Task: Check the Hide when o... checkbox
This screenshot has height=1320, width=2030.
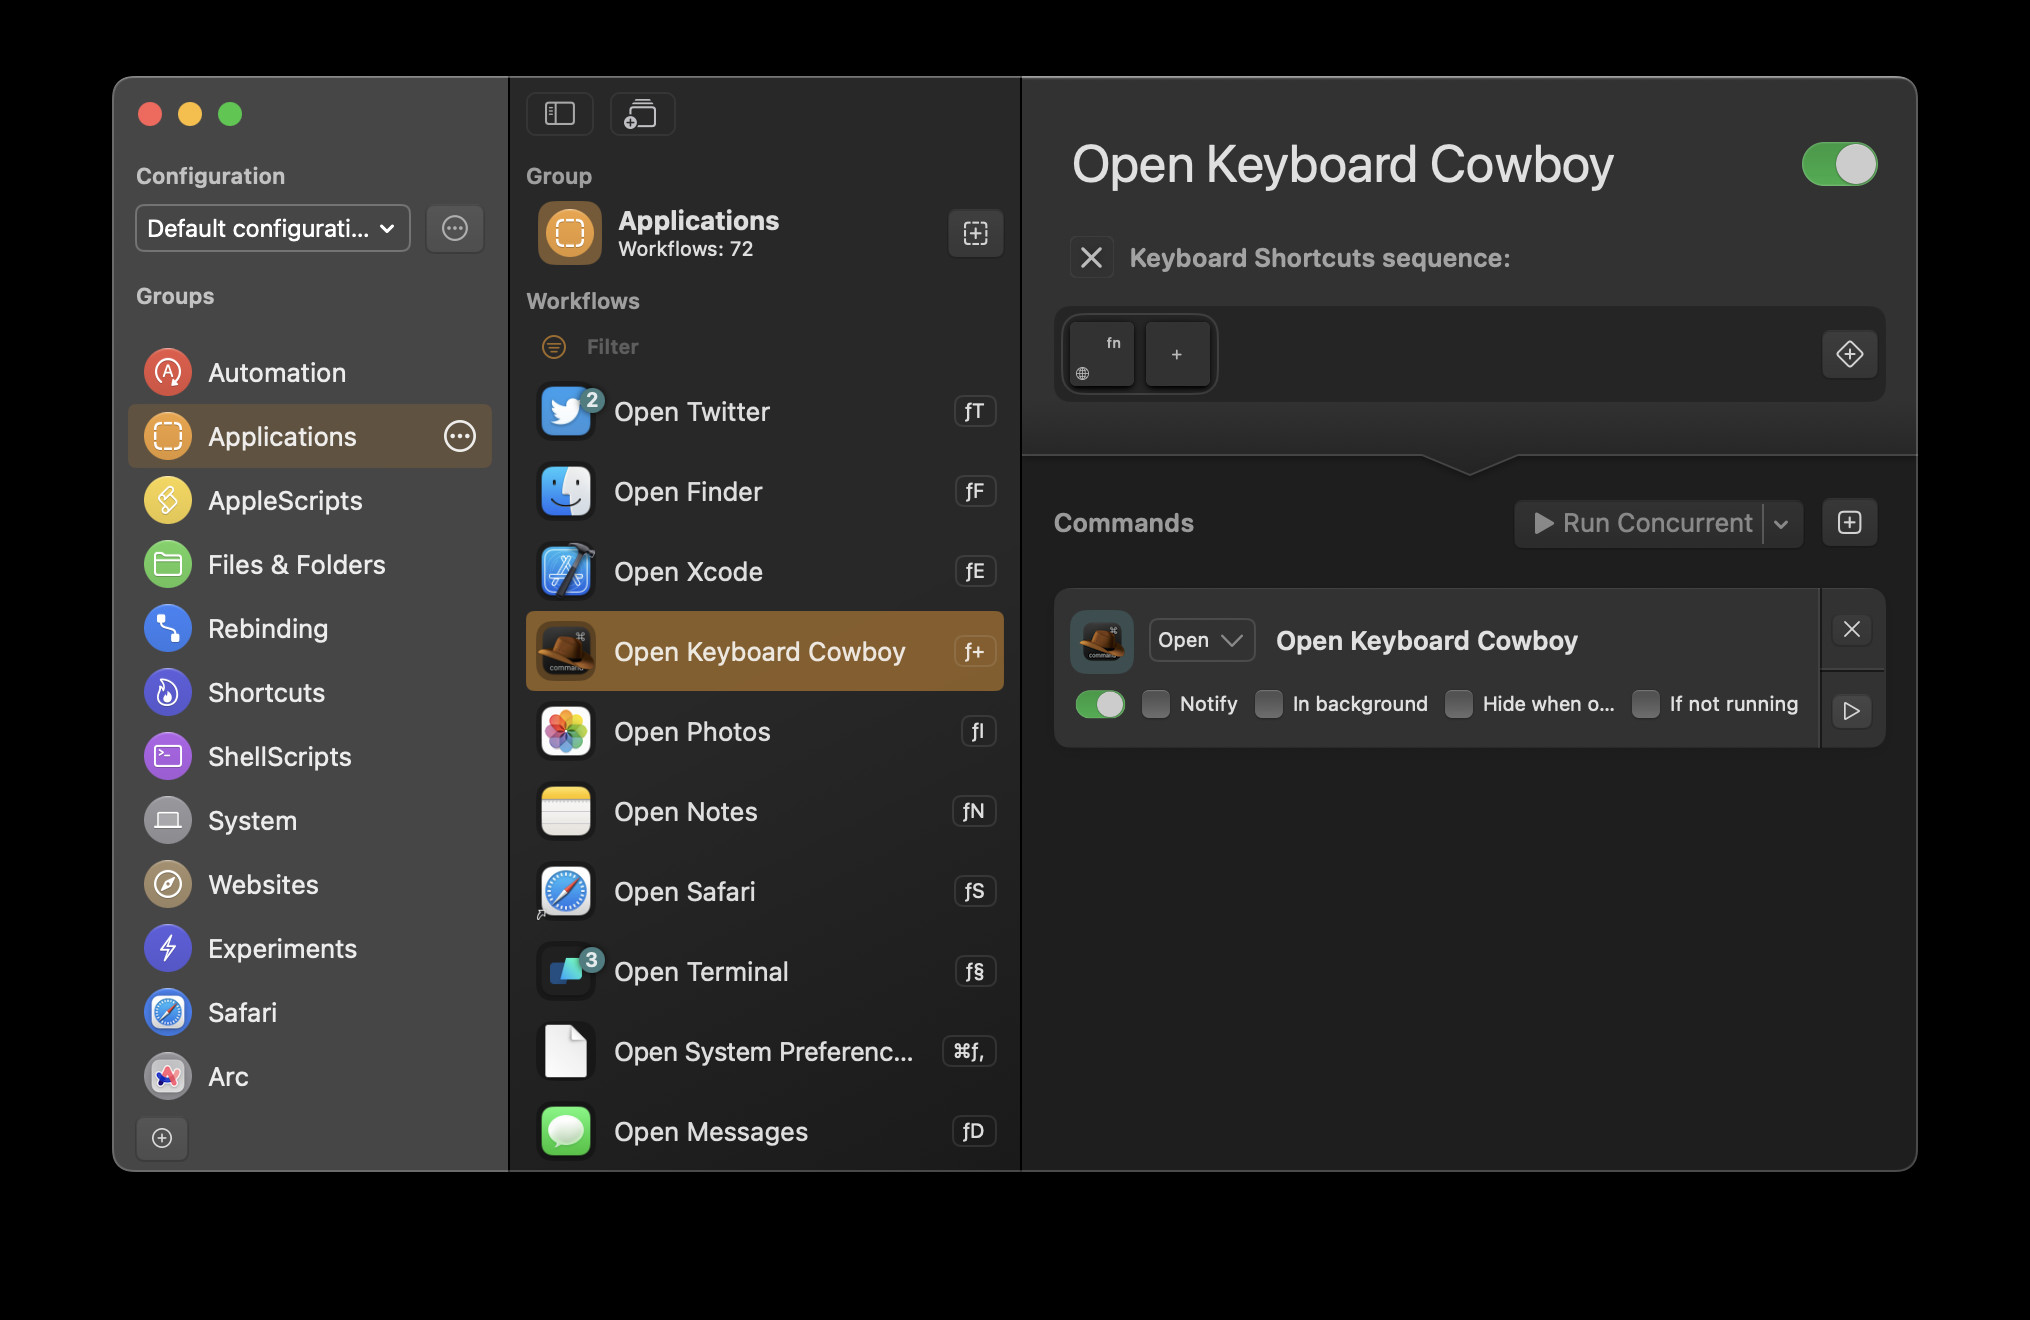Action: click(x=1459, y=704)
